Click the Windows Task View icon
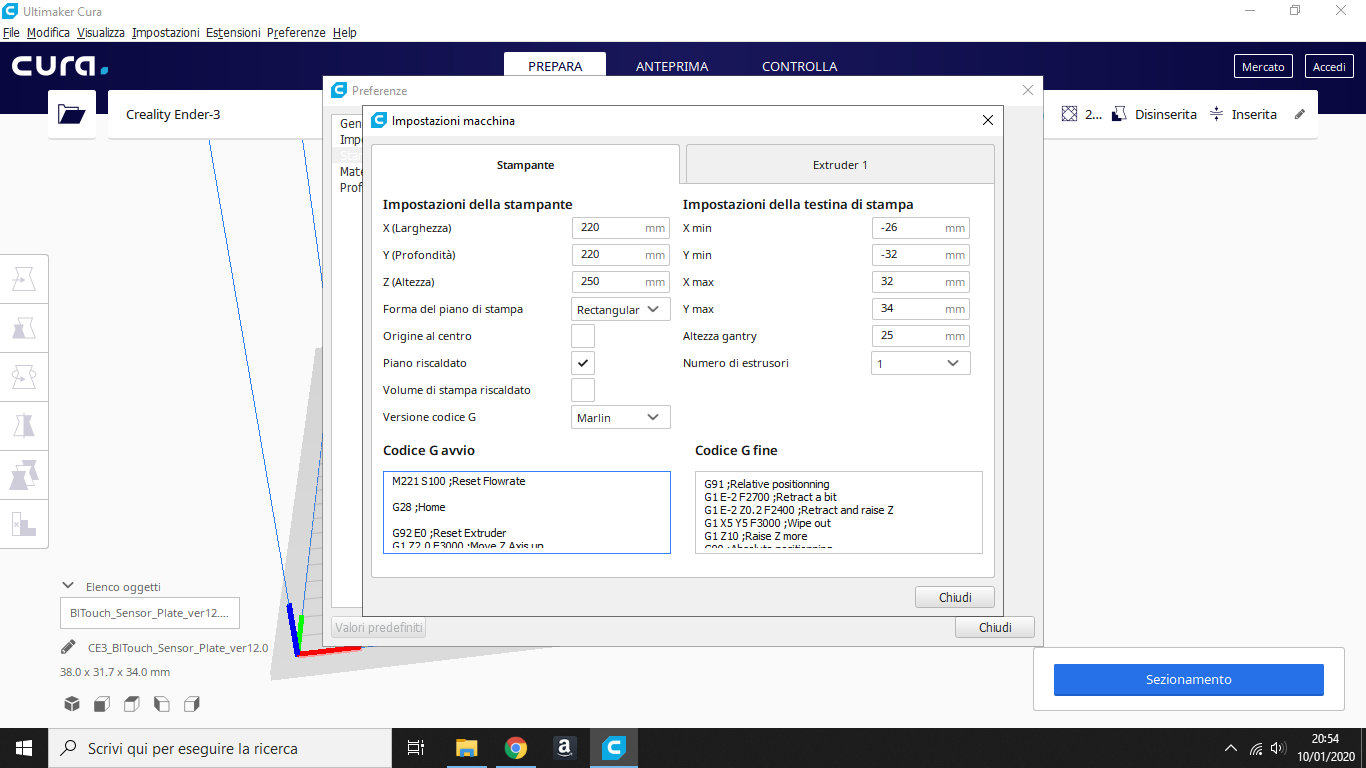The height and width of the screenshot is (768, 1366). click(x=416, y=747)
